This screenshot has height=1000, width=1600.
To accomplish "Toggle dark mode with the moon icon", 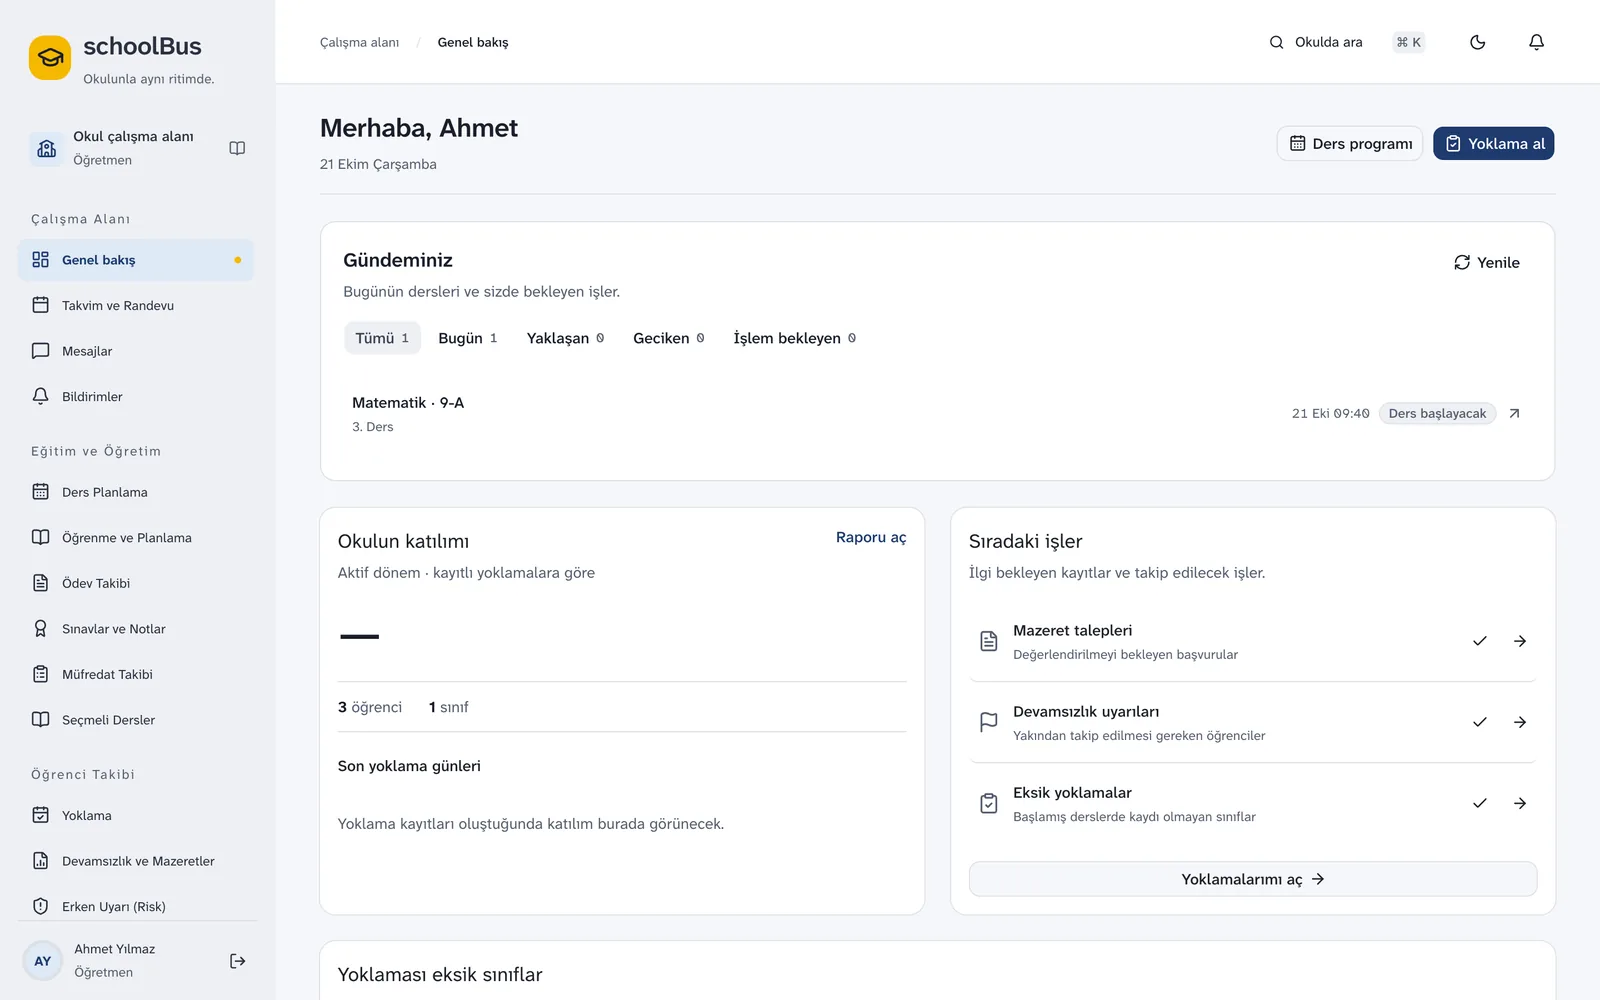I will [x=1477, y=42].
